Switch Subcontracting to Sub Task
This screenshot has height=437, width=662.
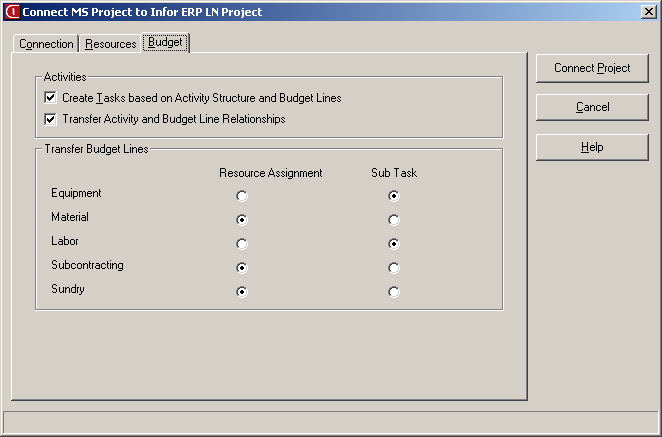click(x=394, y=268)
